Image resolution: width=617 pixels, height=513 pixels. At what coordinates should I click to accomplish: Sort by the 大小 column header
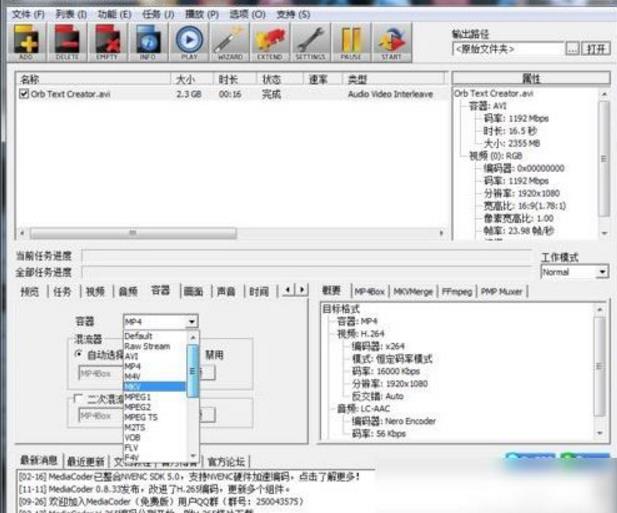tap(192, 79)
